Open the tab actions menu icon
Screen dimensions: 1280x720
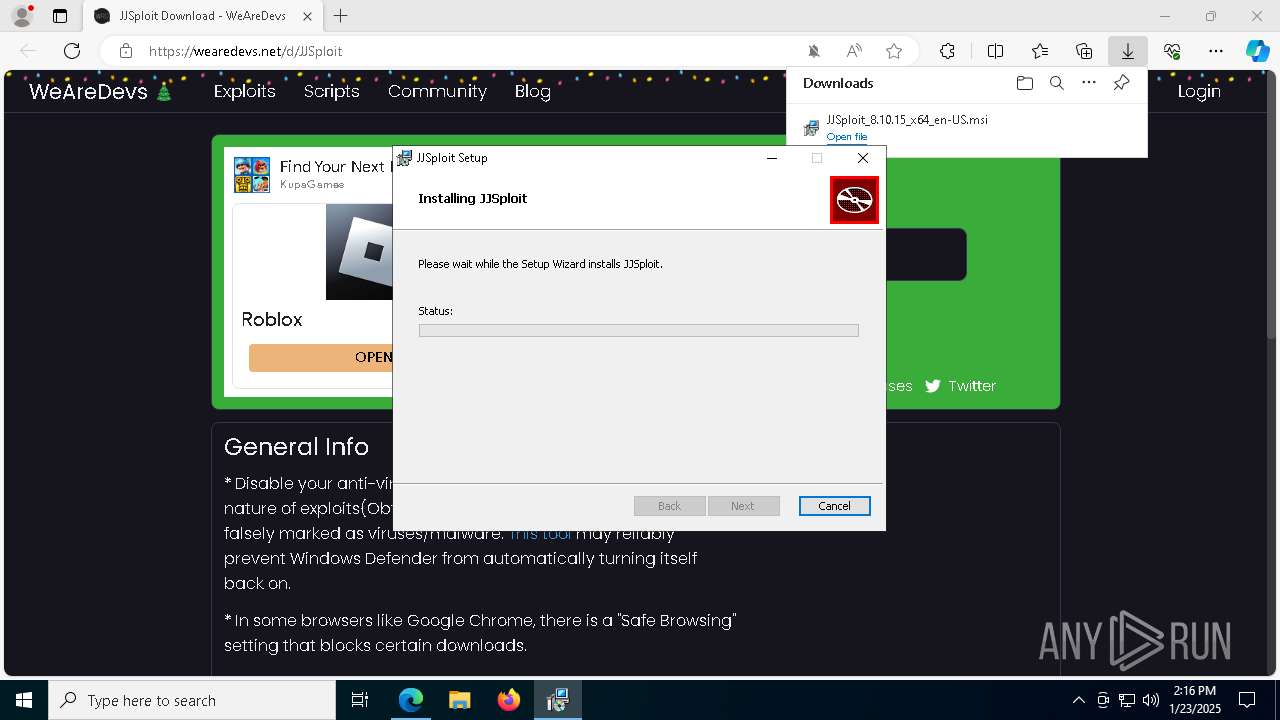(60, 16)
